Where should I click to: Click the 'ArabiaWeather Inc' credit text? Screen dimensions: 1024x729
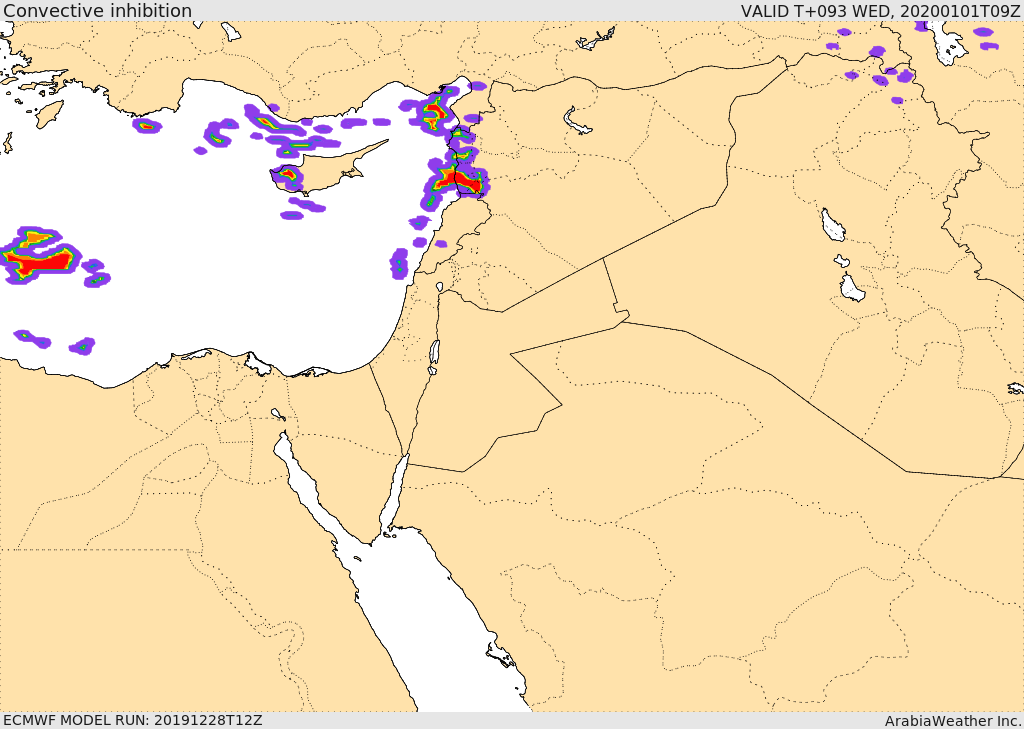(x=952, y=721)
